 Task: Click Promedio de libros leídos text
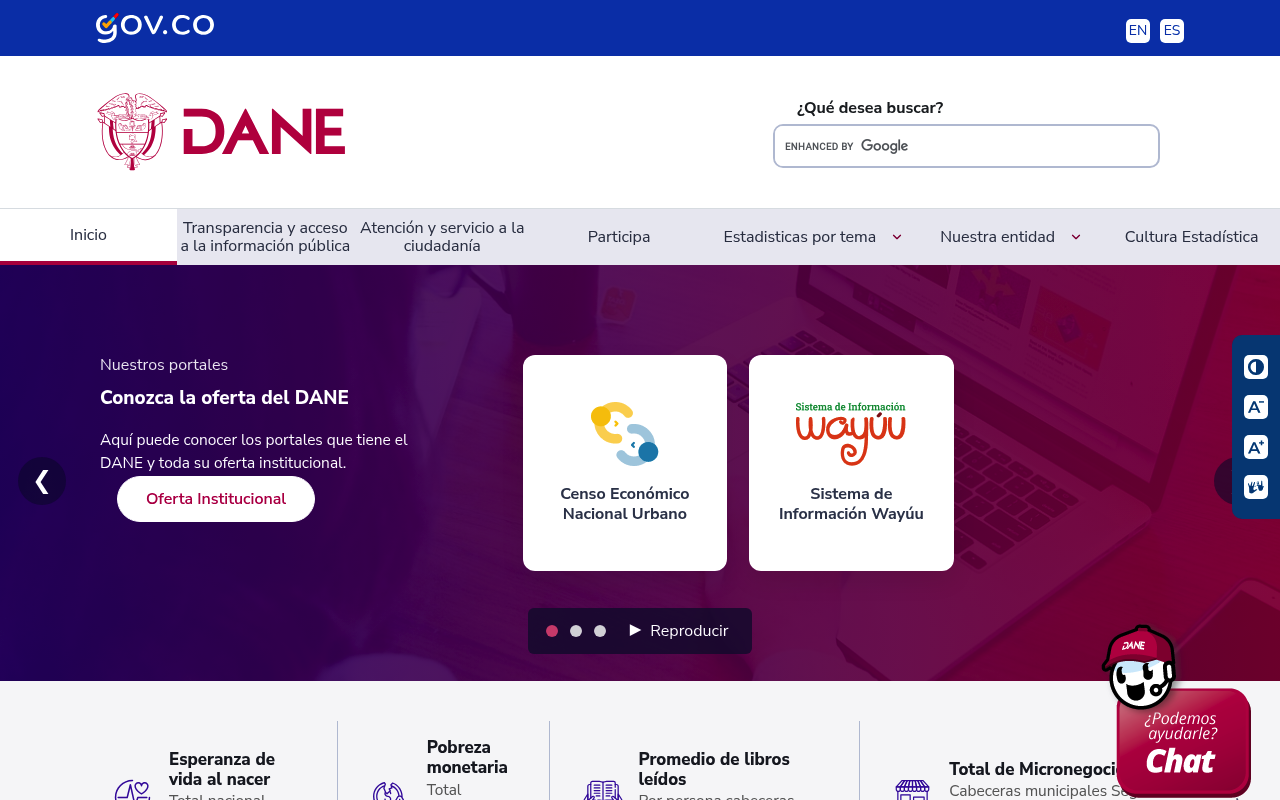[714, 769]
